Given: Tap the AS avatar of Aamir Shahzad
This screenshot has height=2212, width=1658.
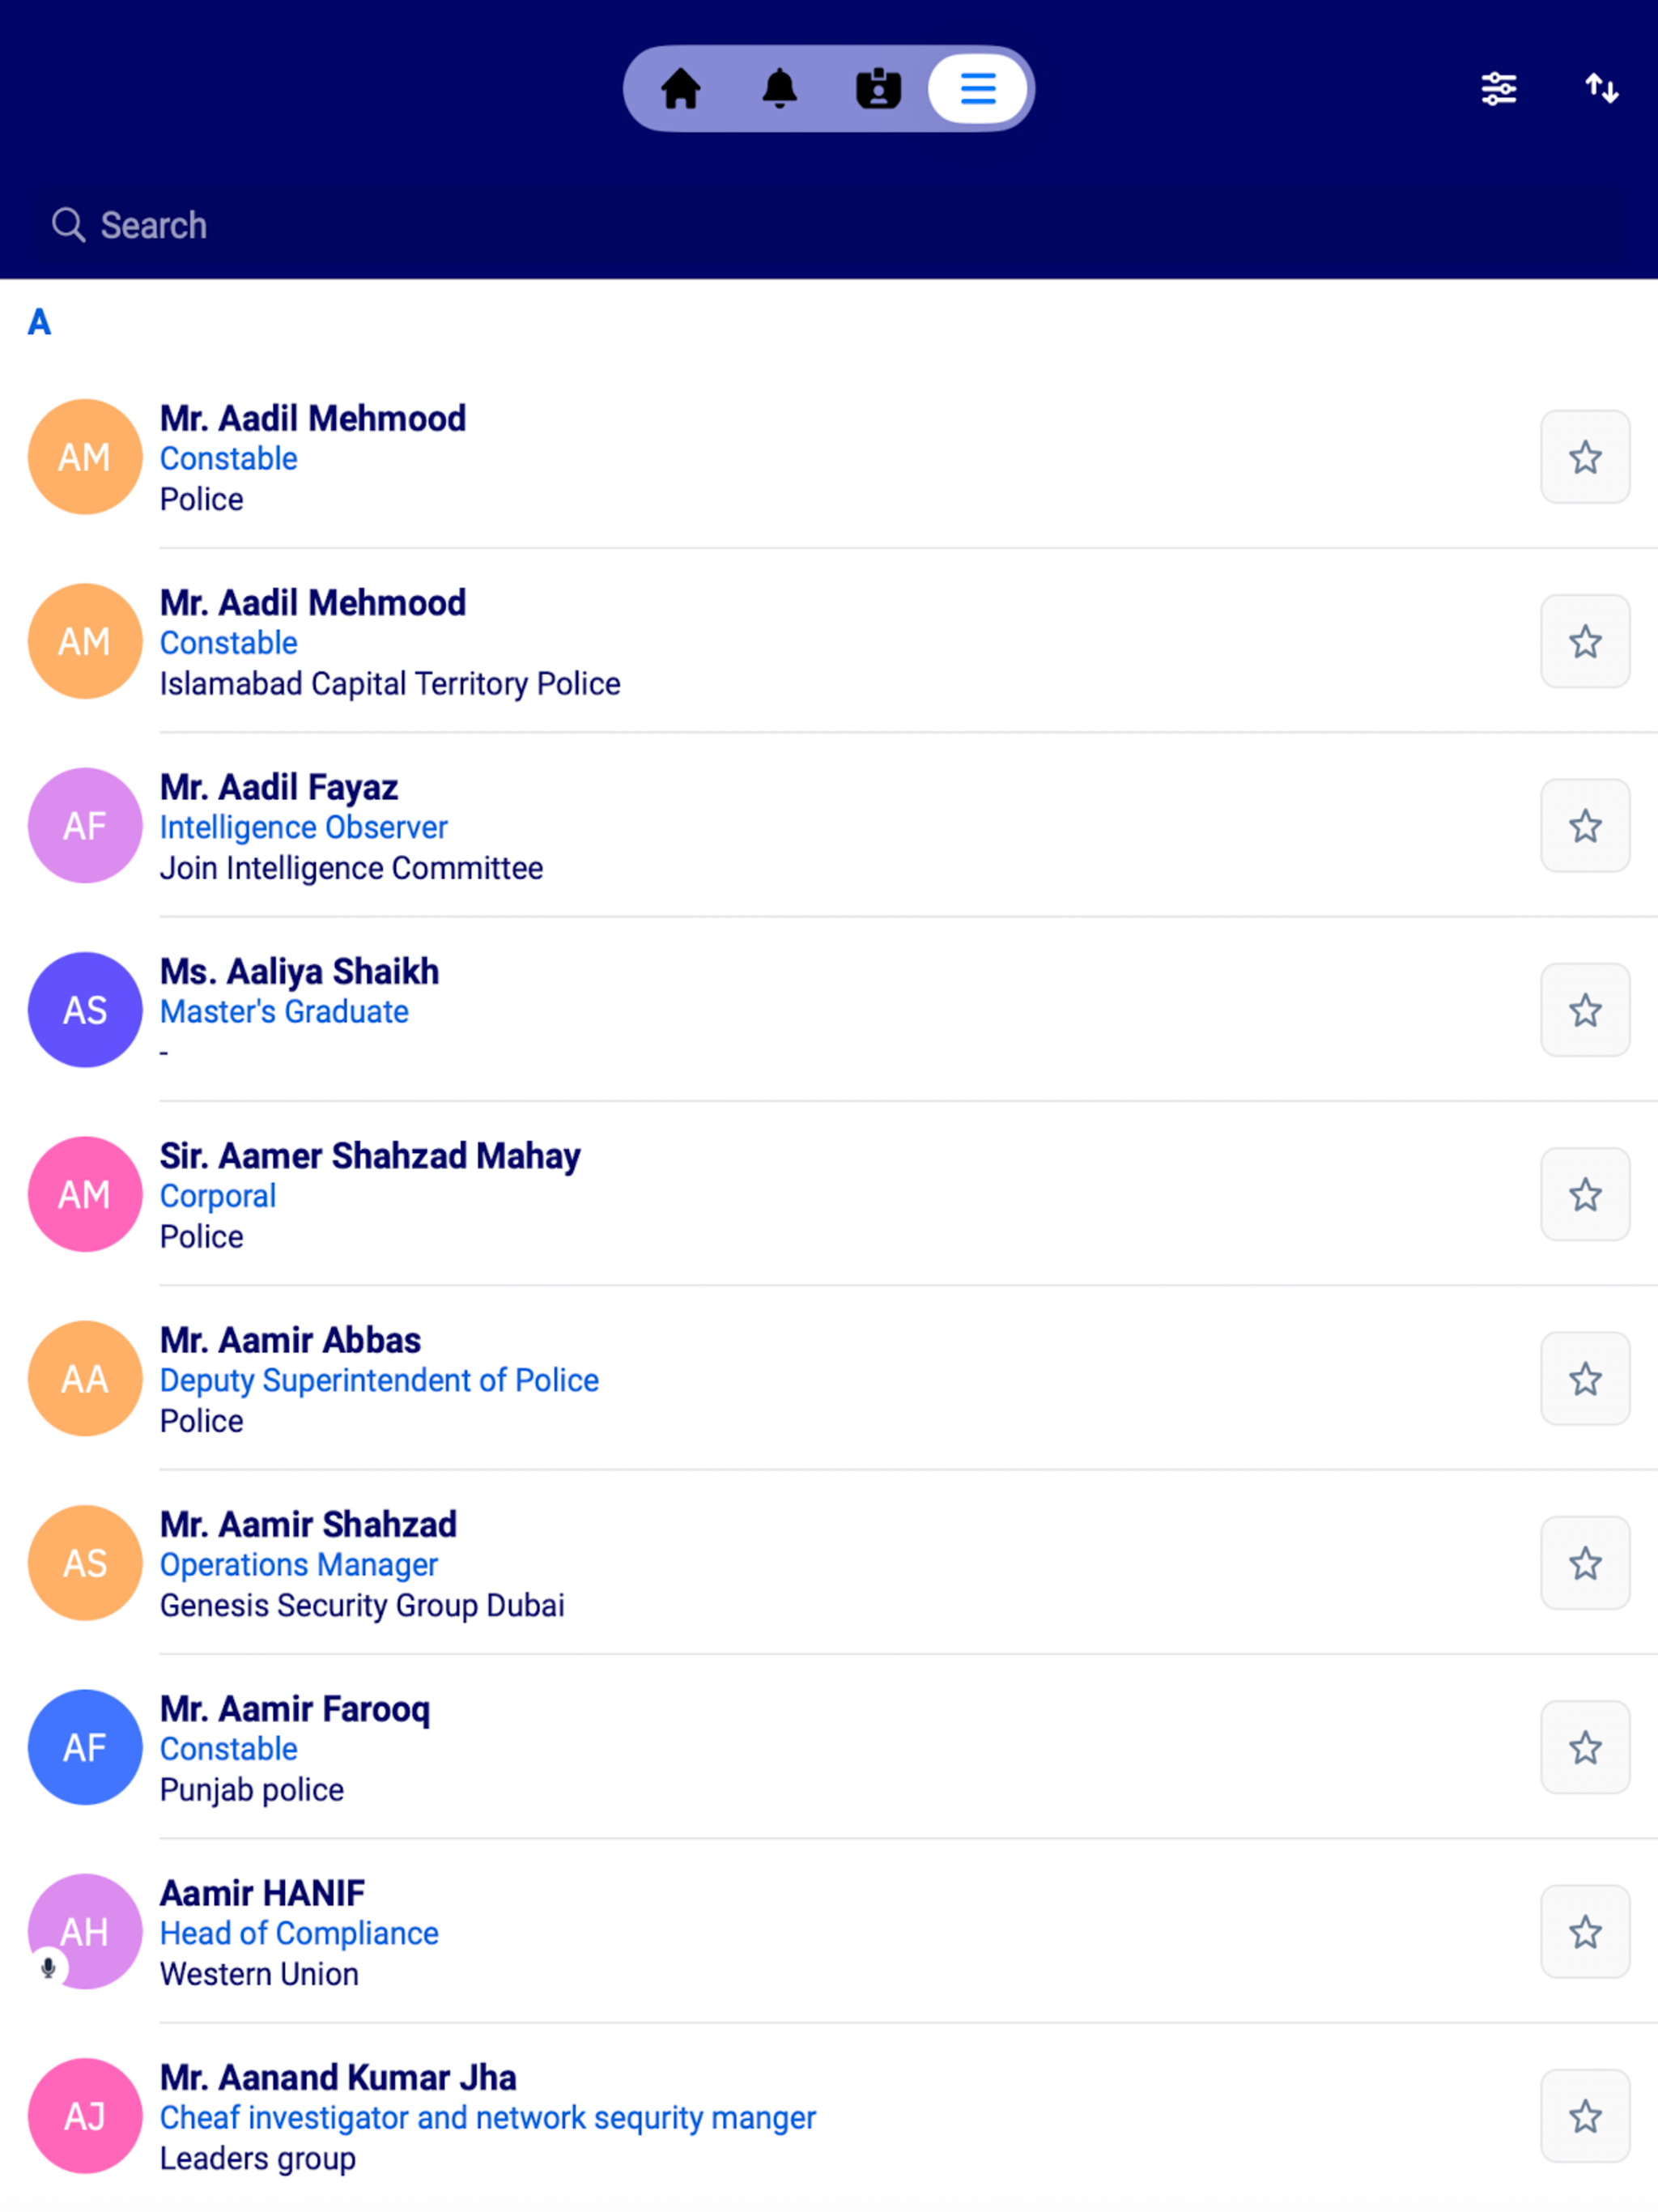Looking at the screenshot, I should [x=85, y=1563].
